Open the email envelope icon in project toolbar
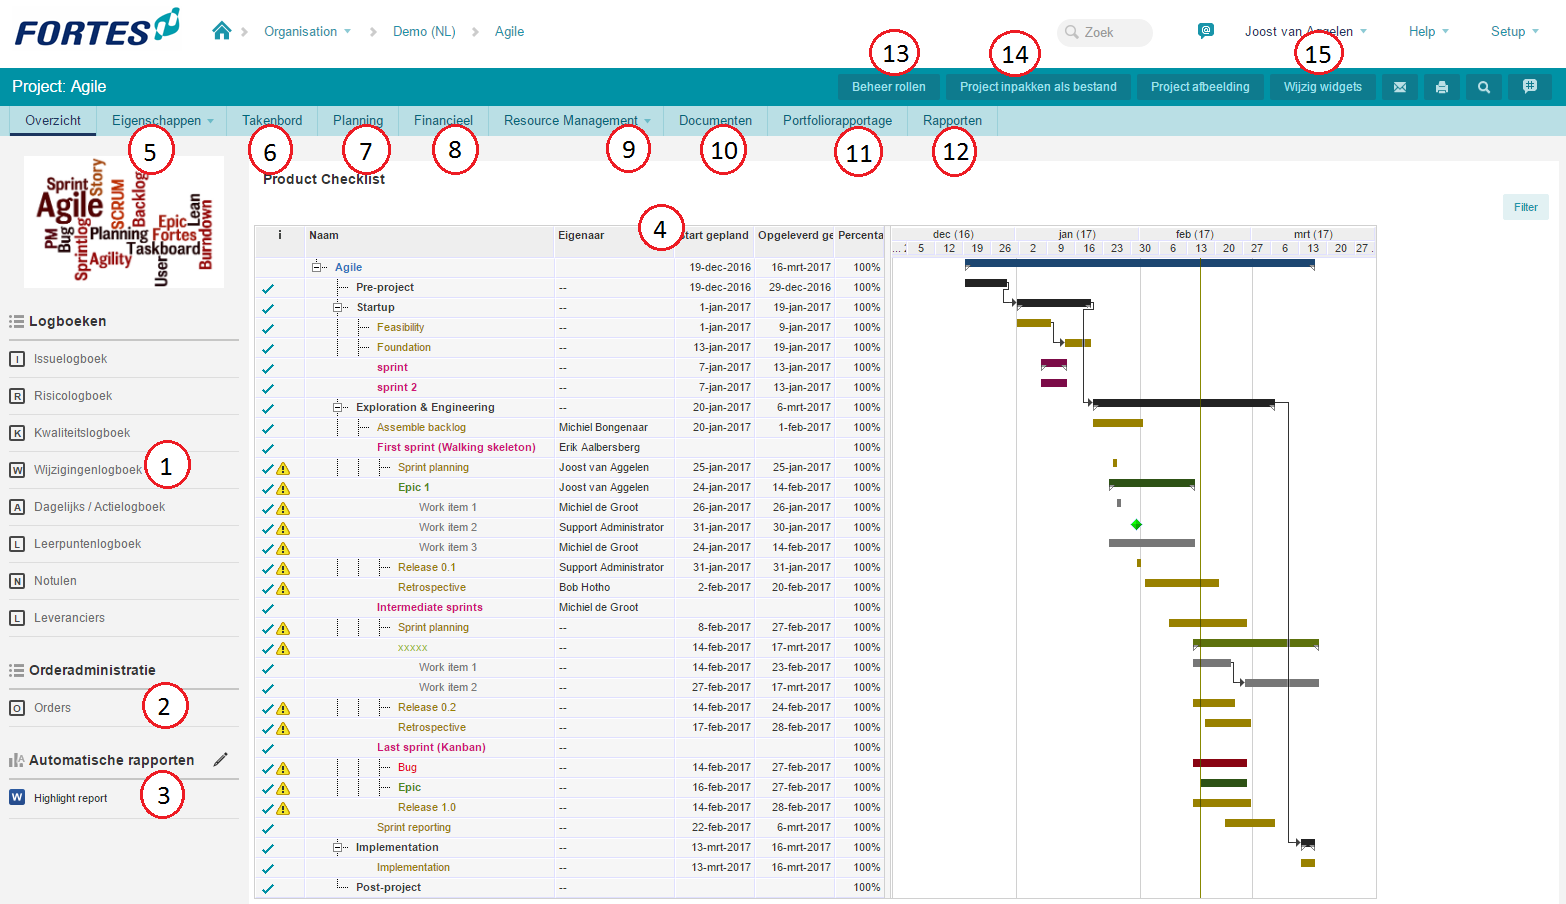Screen dimensions: 1566x904 pyautogui.click(x=1400, y=87)
